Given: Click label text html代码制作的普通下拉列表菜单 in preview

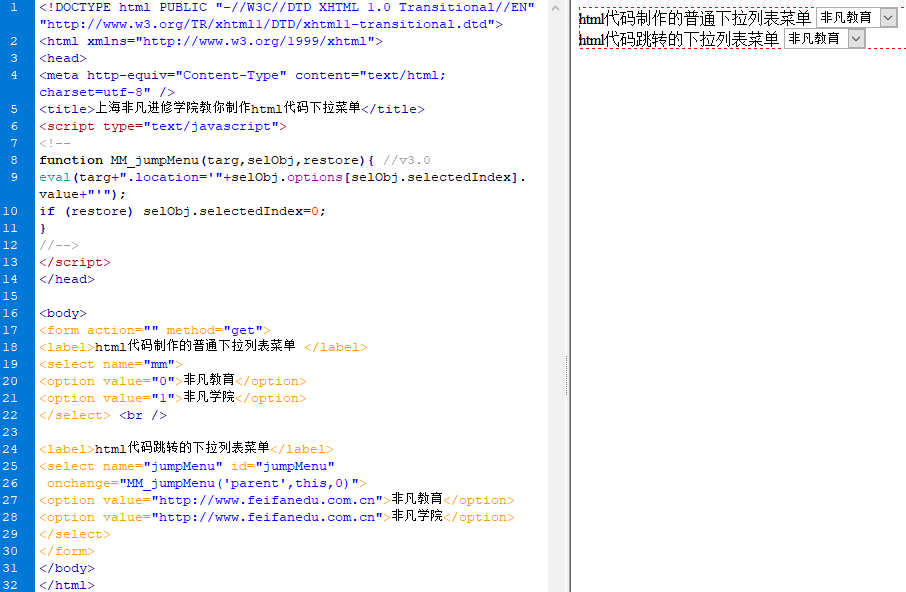Looking at the screenshot, I should coord(695,18).
